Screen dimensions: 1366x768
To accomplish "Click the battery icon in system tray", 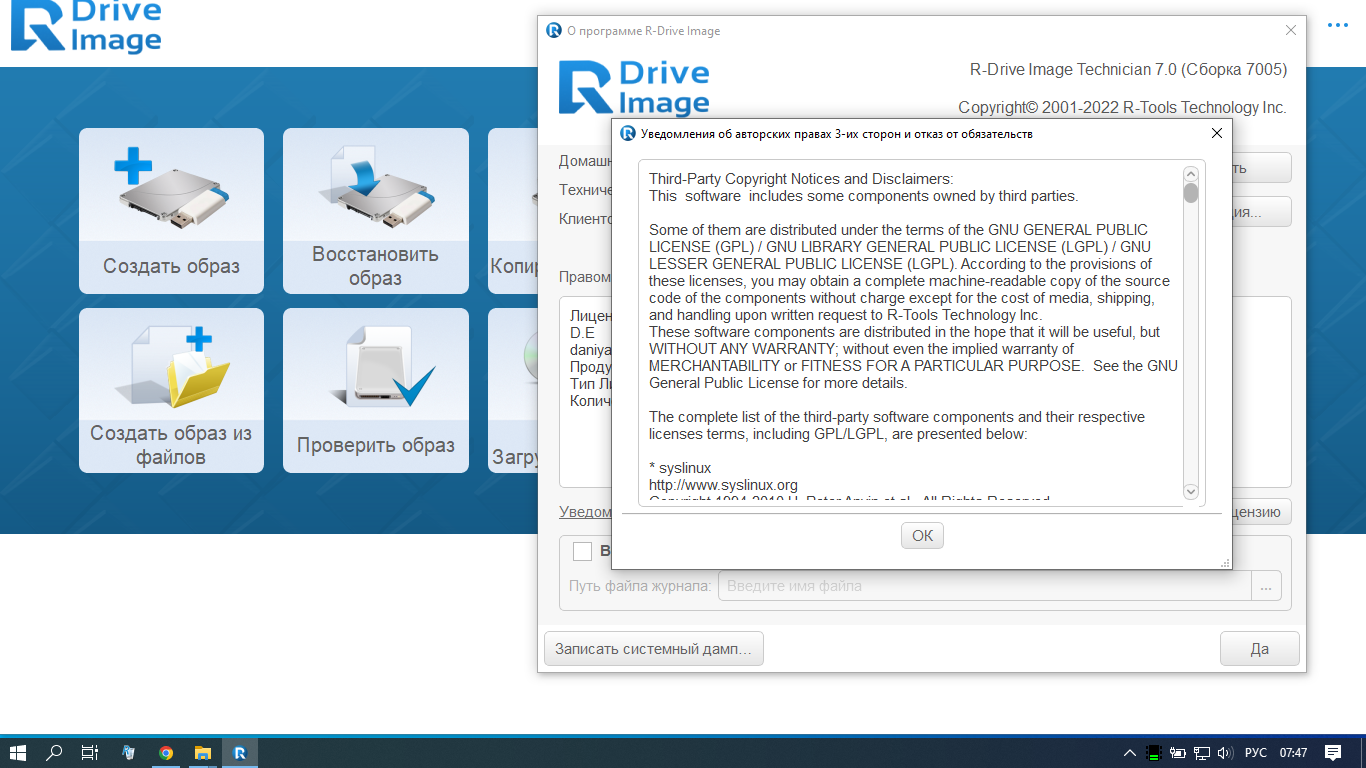I will tap(1178, 753).
